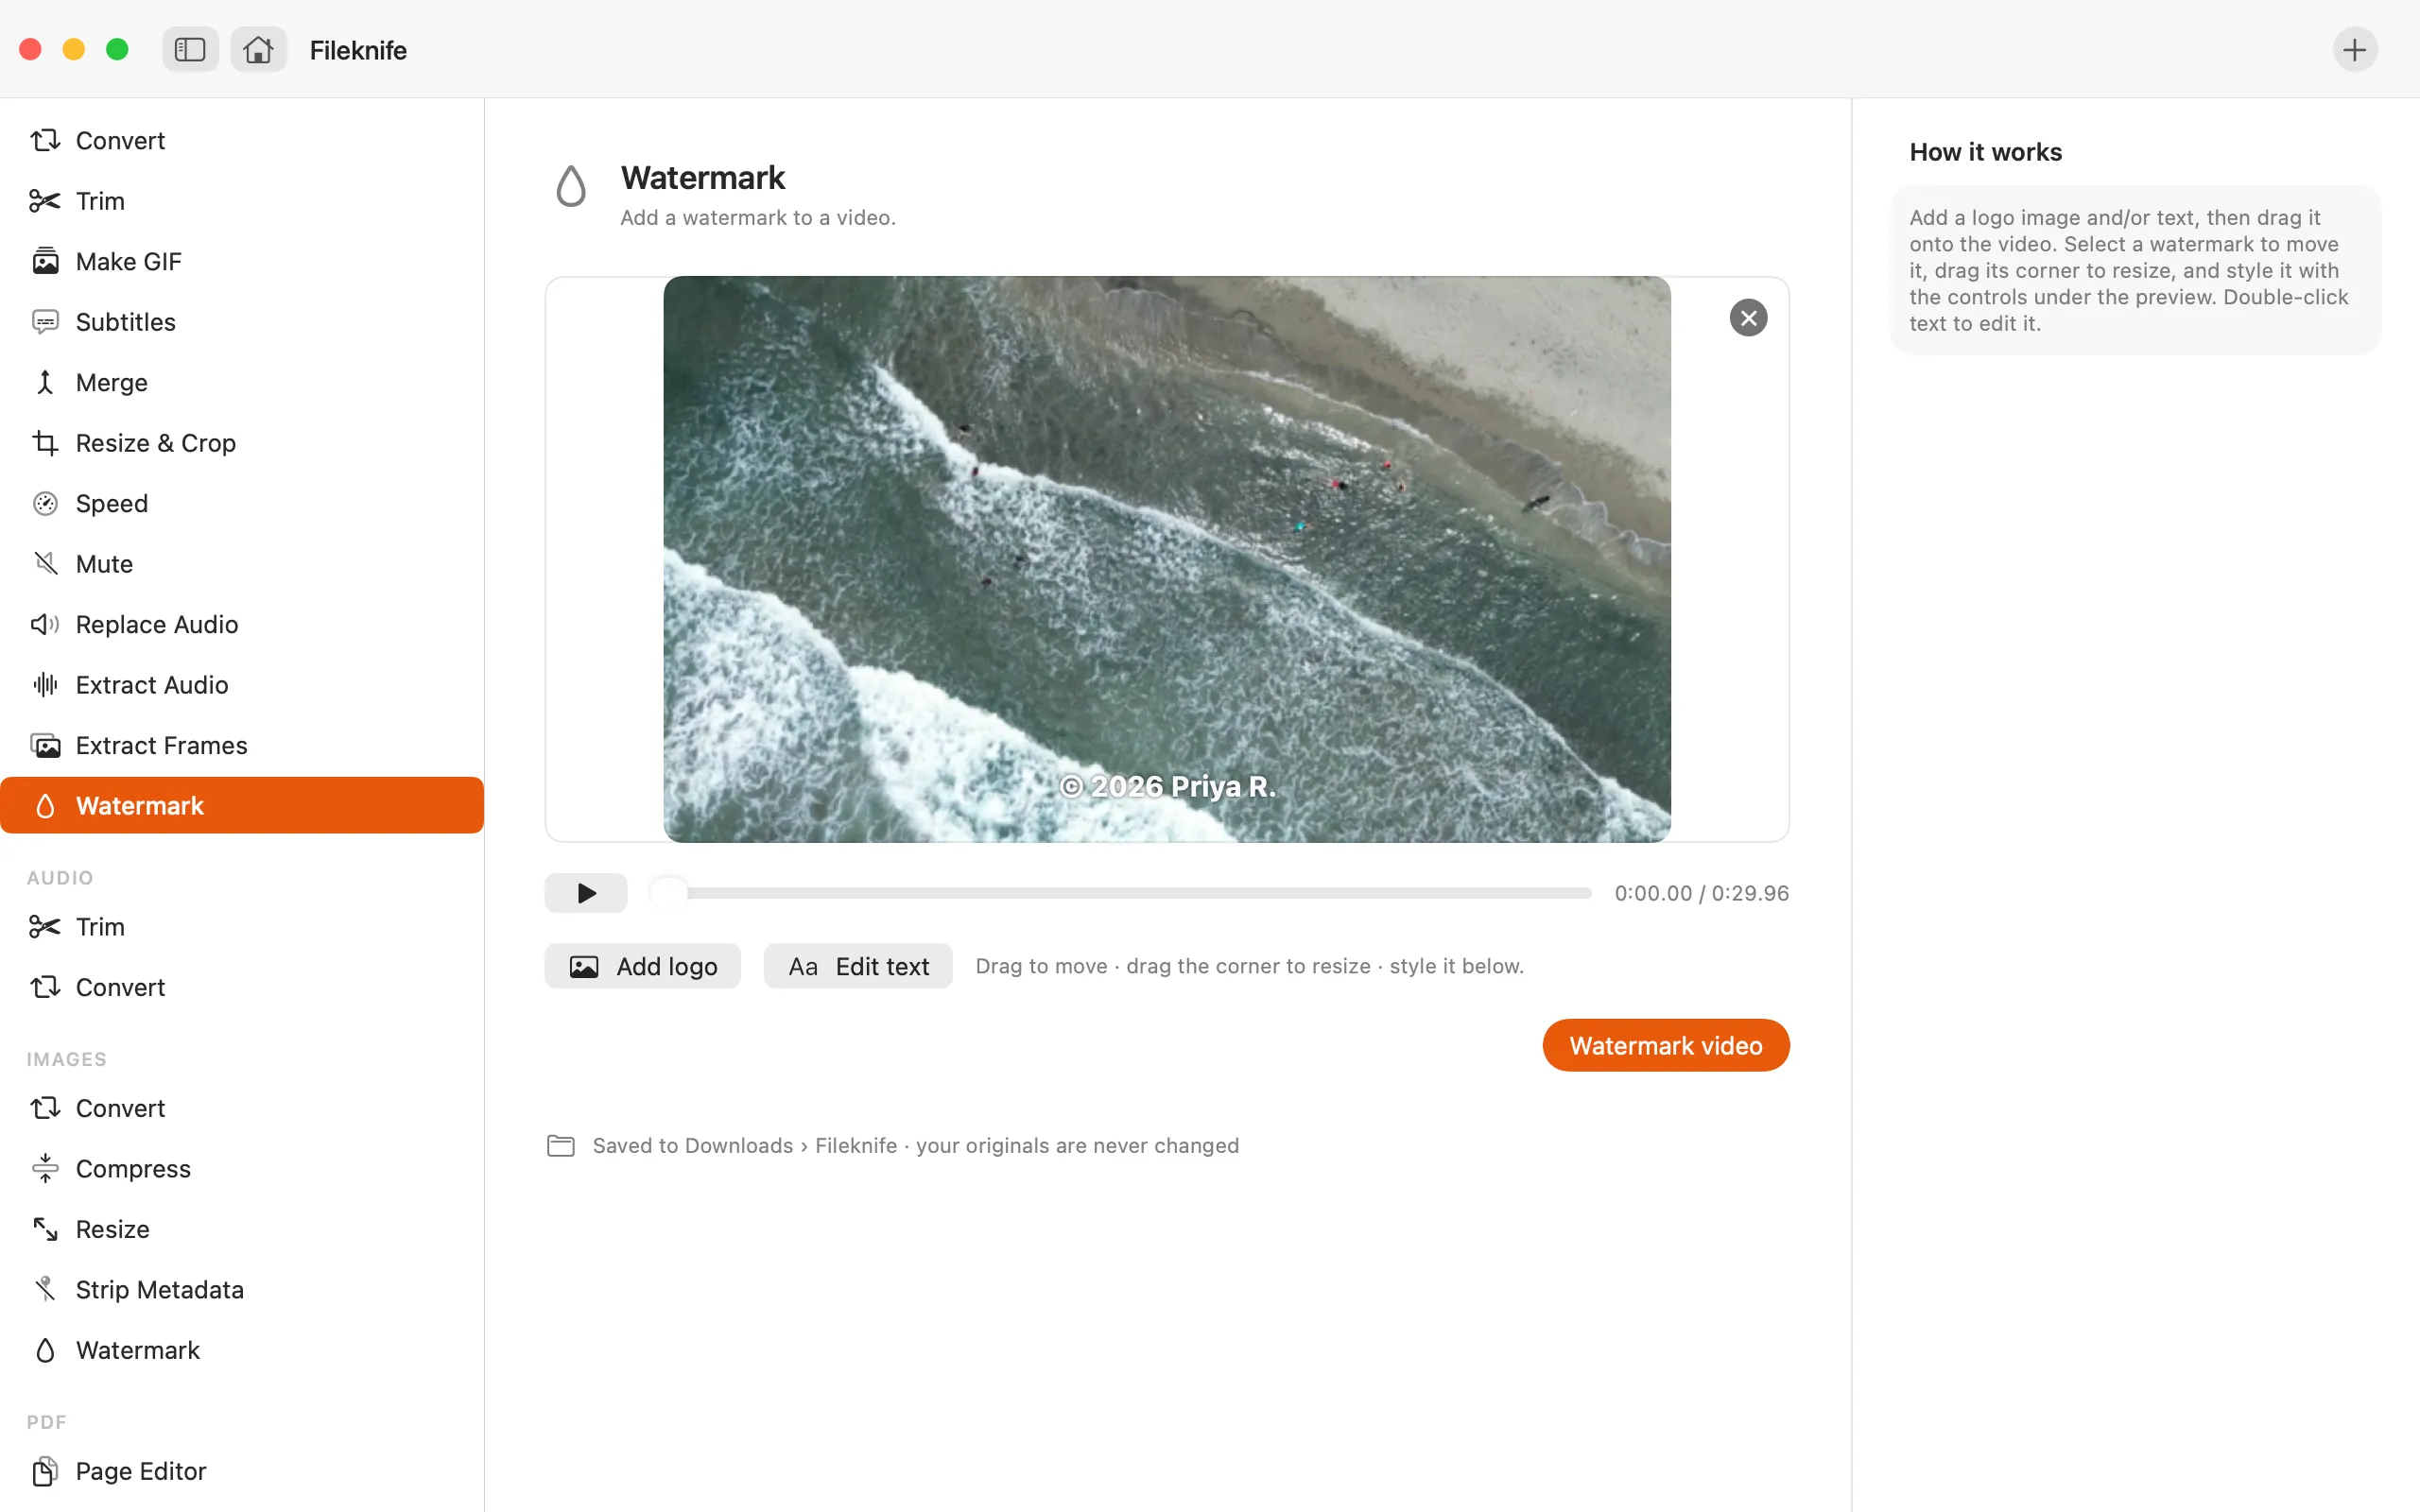This screenshot has width=2420, height=1512.
Task: Click the Saved to Downloads › Fileknife text
Action: [745, 1145]
